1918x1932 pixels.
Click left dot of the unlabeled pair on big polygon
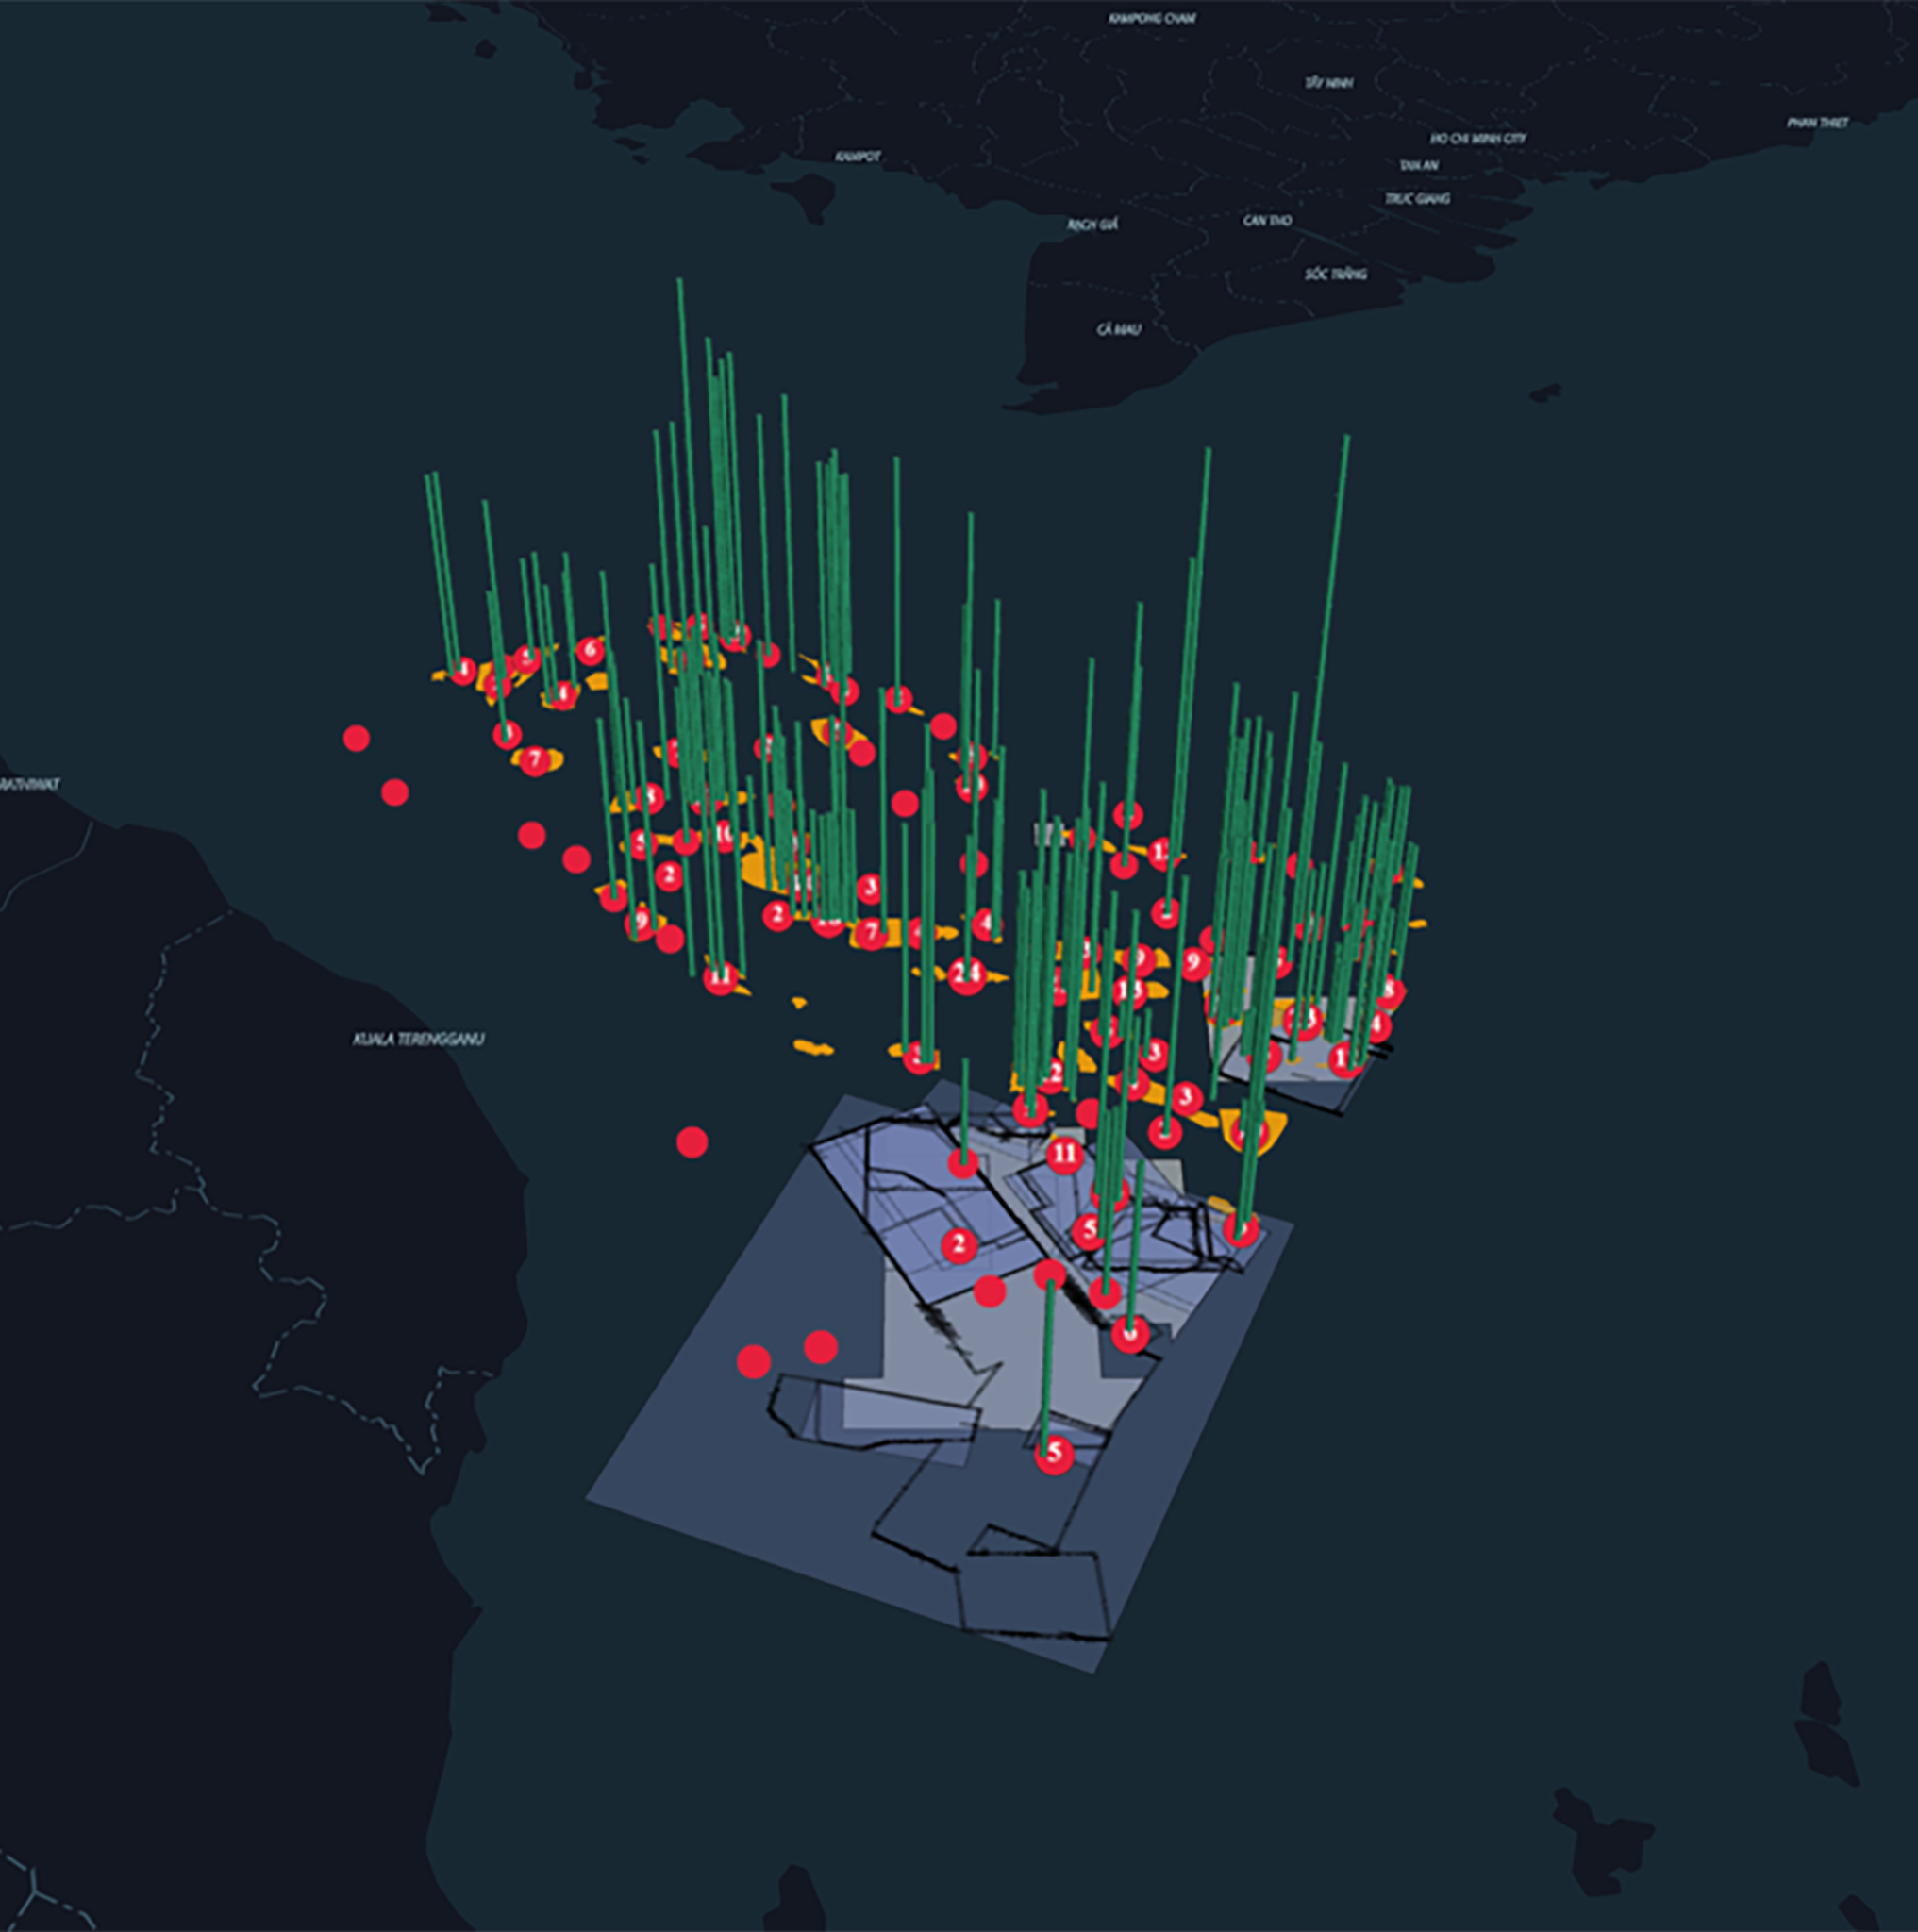tap(753, 1361)
